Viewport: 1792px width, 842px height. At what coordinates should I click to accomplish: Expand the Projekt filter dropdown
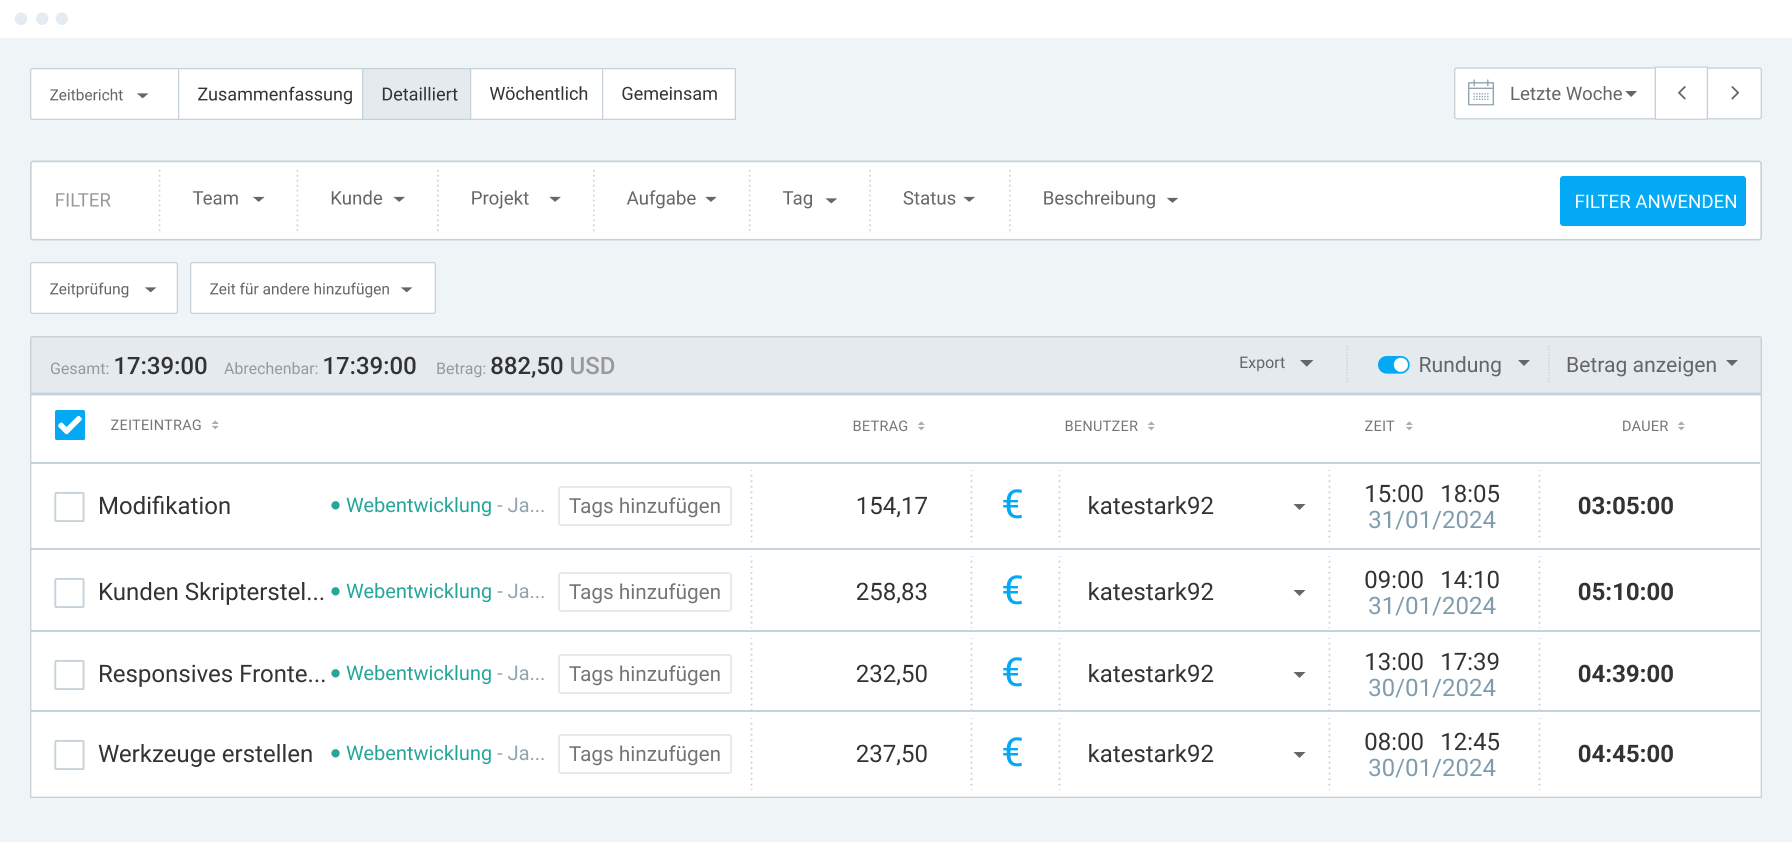(x=515, y=199)
